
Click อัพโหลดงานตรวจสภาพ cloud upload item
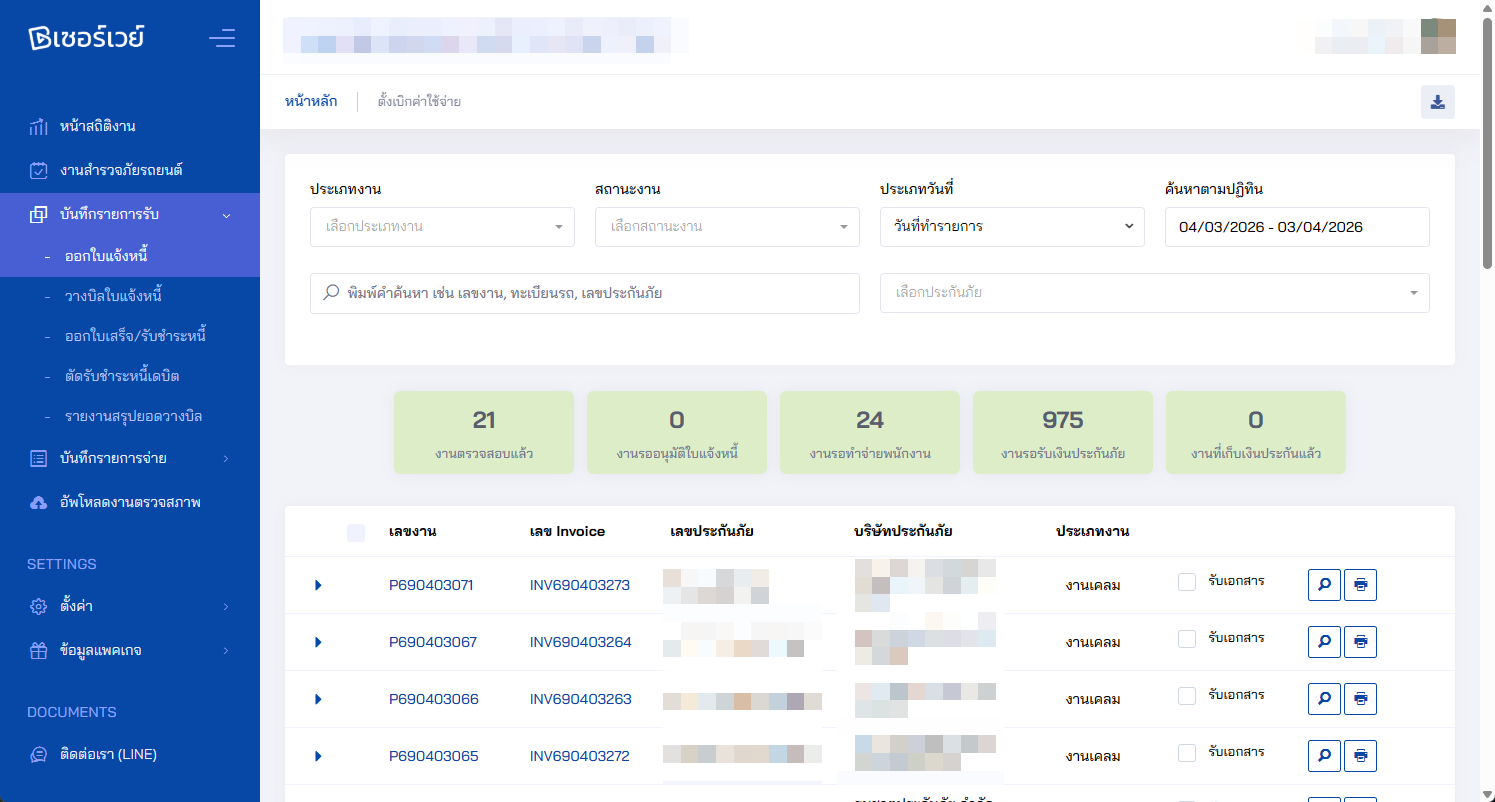coord(130,502)
